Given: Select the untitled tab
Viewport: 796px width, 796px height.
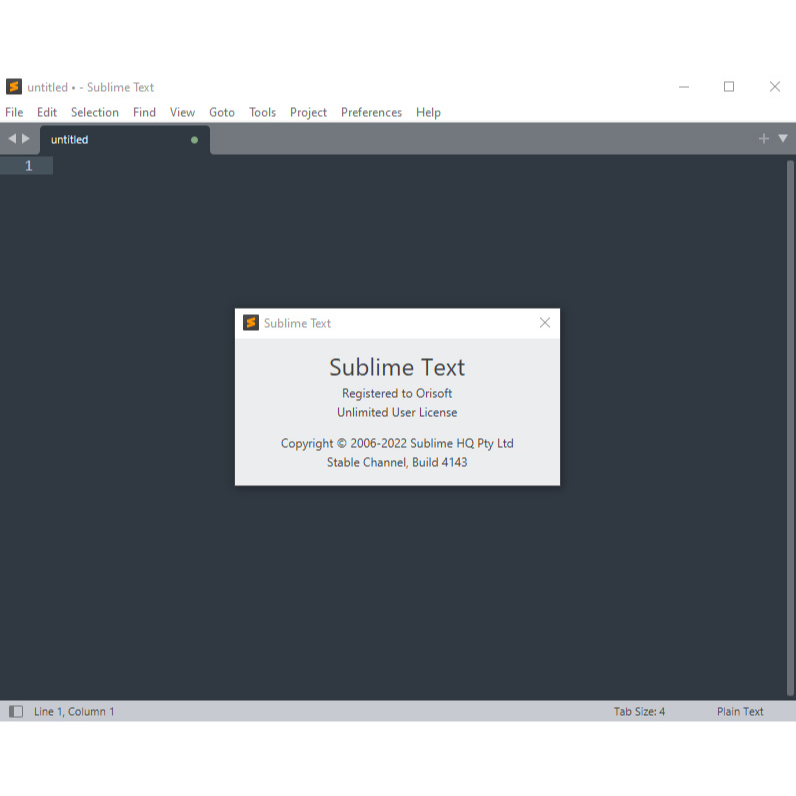Looking at the screenshot, I should pos(70,140).
